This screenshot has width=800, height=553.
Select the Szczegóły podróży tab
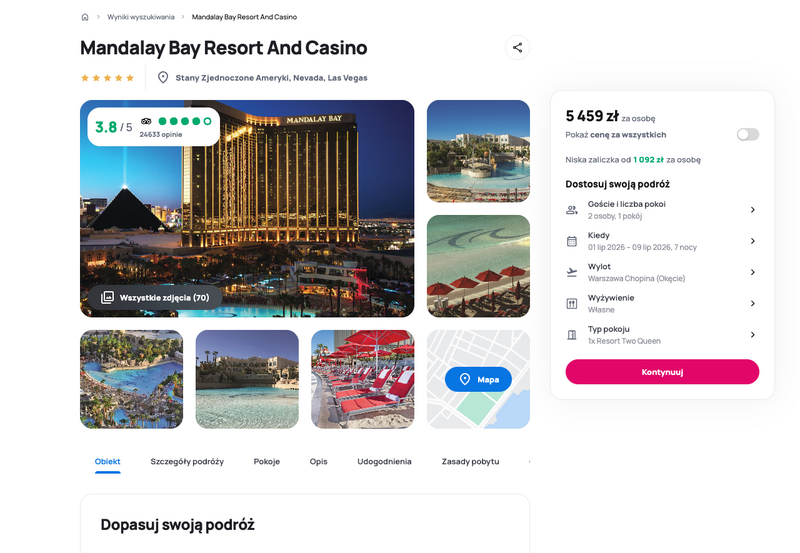(187, 461)
